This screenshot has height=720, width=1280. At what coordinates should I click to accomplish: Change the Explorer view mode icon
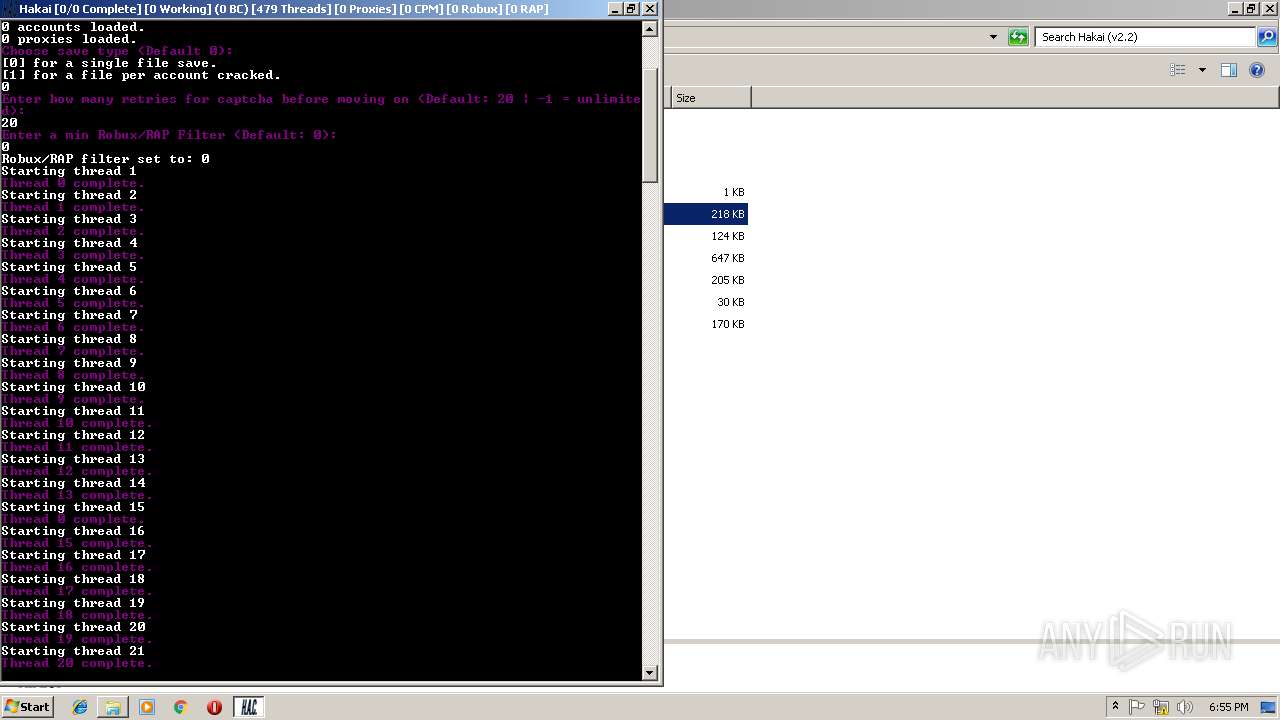1178,70
